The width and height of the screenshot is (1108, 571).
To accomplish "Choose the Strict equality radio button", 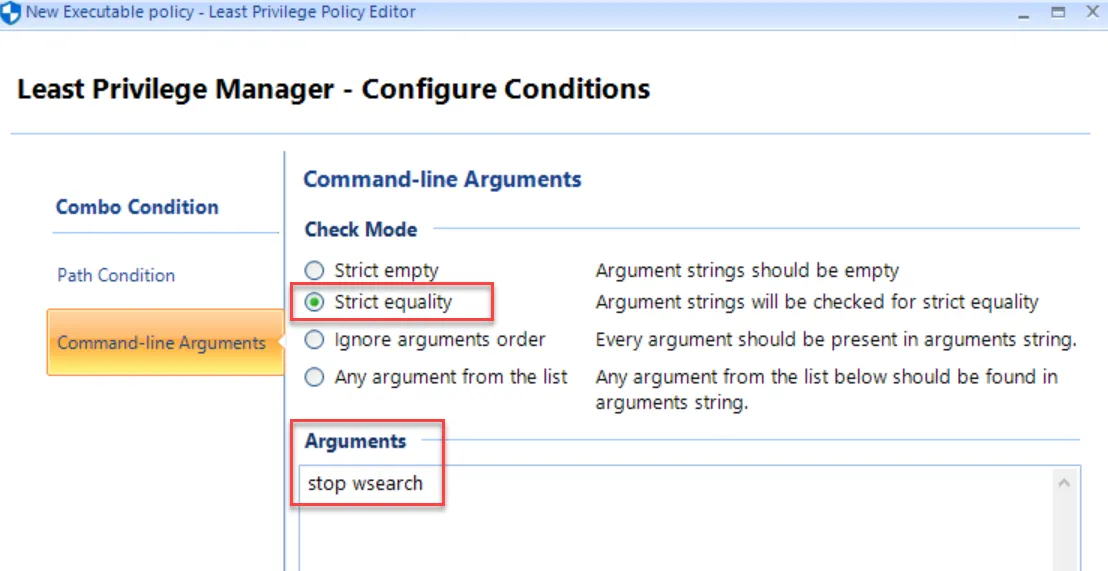I will pos(315,302).
